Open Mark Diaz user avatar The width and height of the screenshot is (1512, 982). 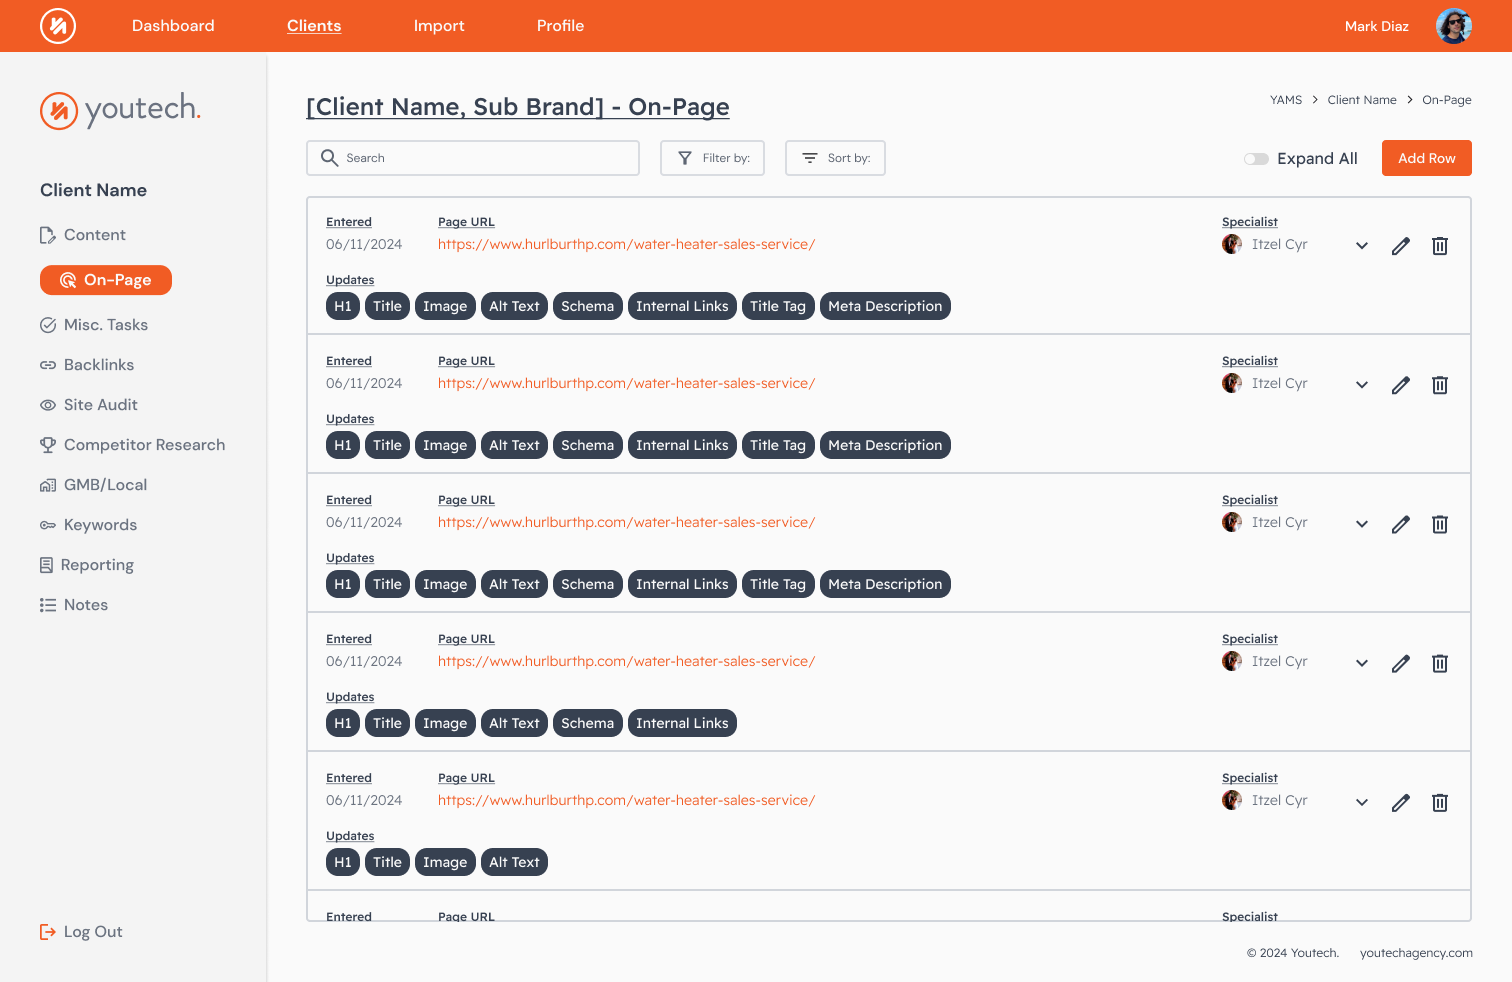point(1453,26)
